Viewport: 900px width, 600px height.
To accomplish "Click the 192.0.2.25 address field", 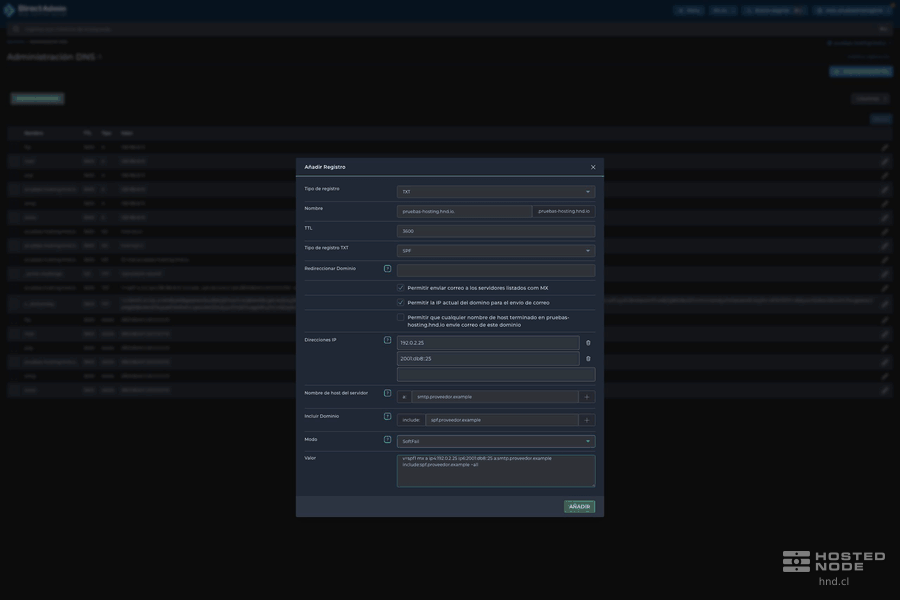I will (488, 343).
